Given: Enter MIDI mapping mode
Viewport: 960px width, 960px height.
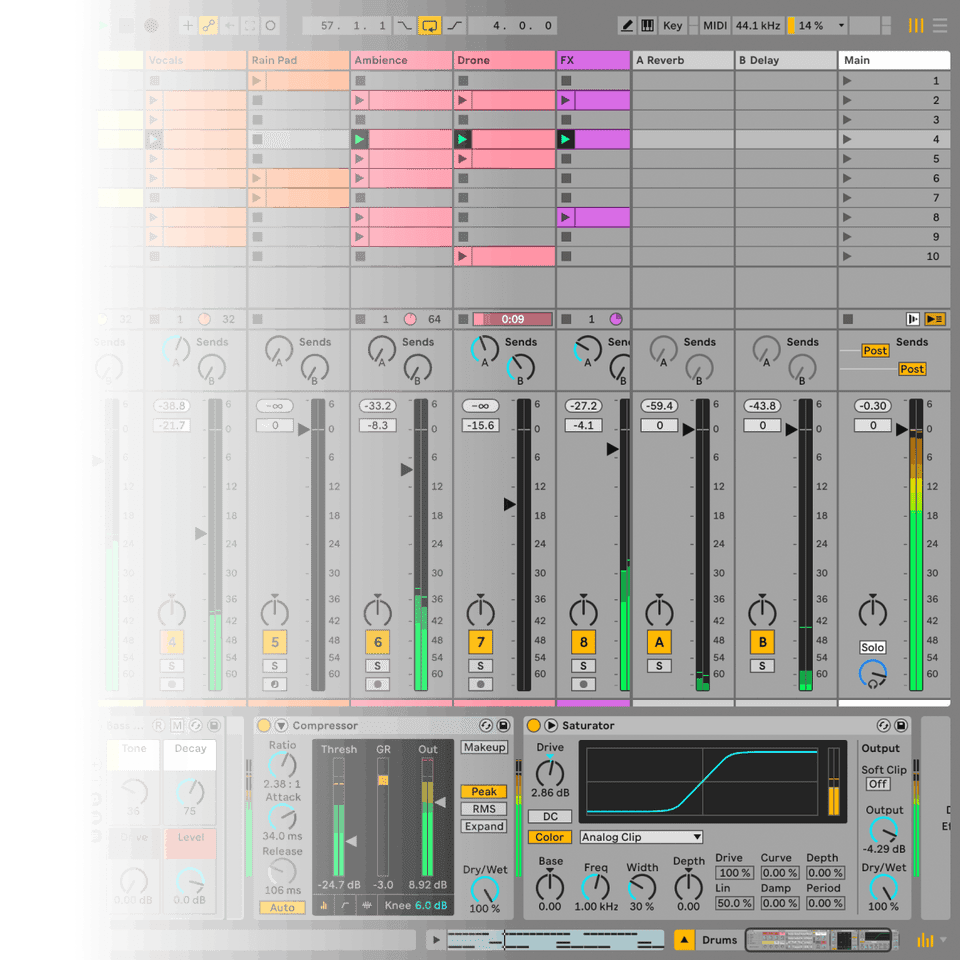Looking at the screenshot, I should coord(716,25).
